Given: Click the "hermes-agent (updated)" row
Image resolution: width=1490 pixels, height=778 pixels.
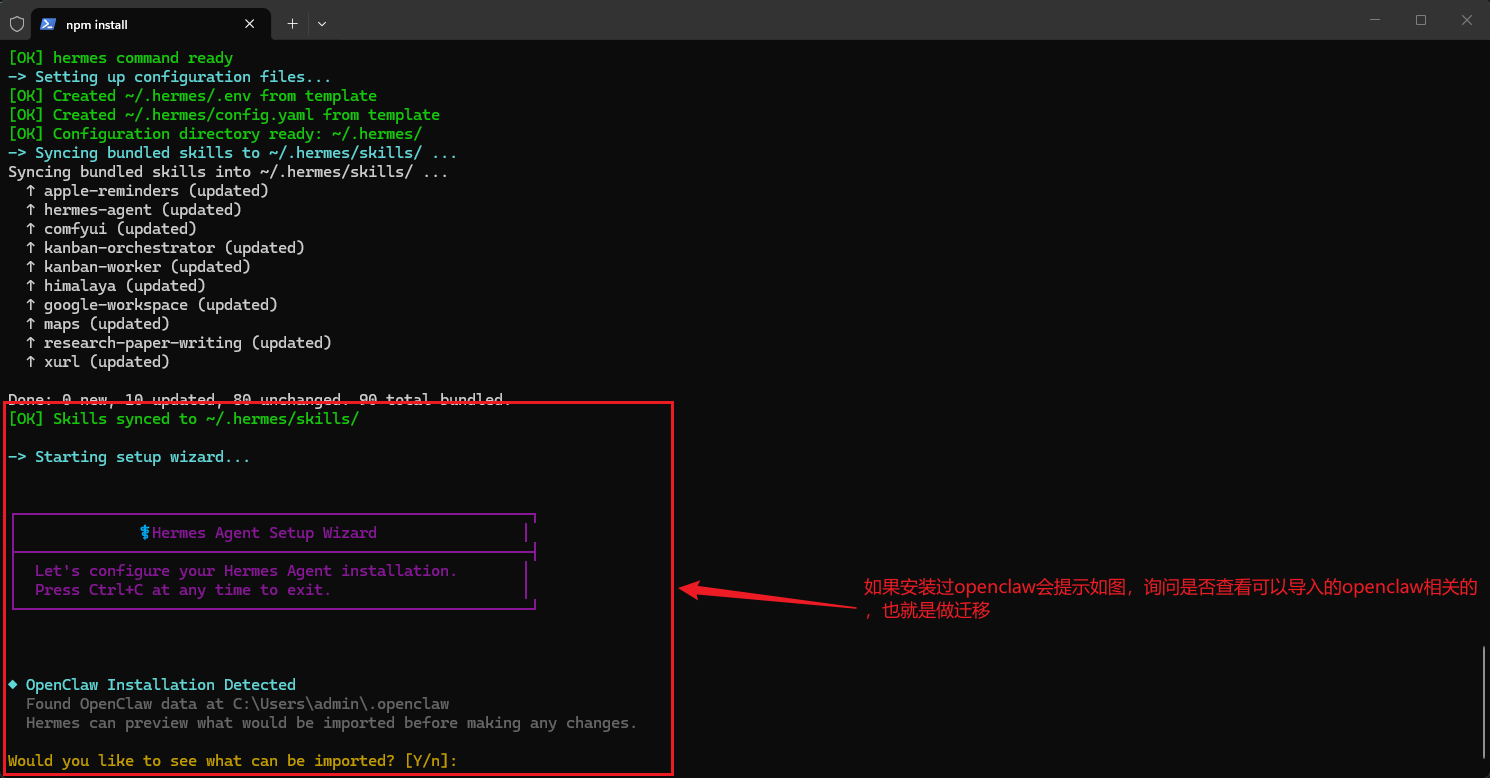Looking at the screenshot, I should click(134, 210).
